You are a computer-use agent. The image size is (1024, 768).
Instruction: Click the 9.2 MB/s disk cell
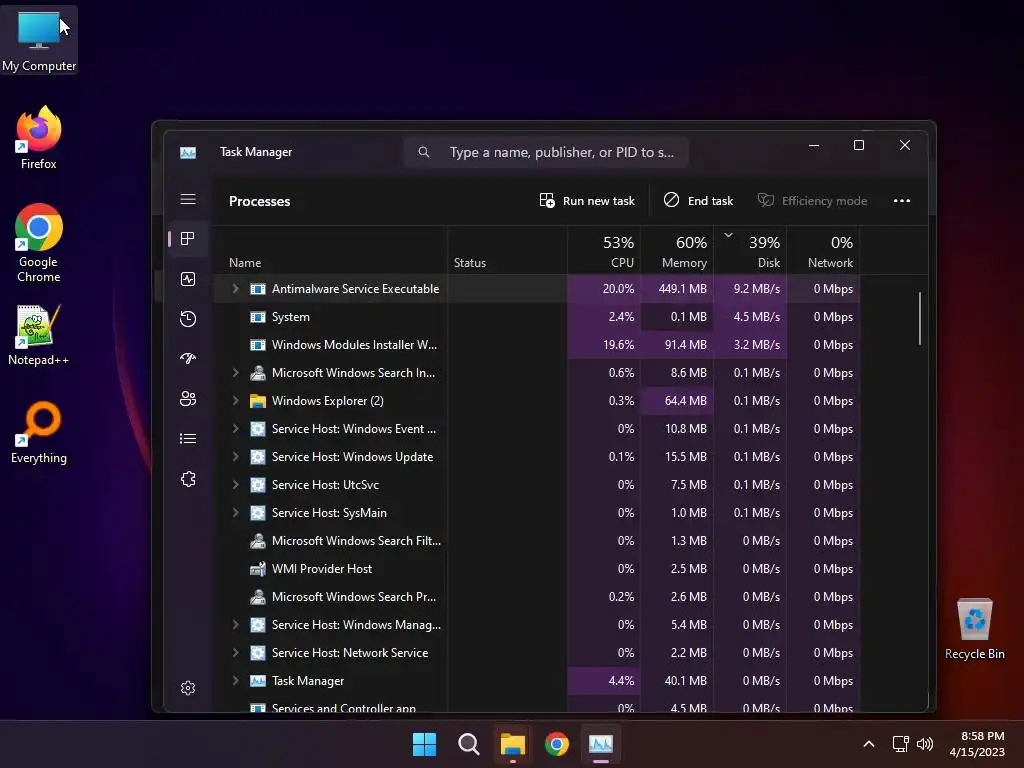[x=750, y=289]
